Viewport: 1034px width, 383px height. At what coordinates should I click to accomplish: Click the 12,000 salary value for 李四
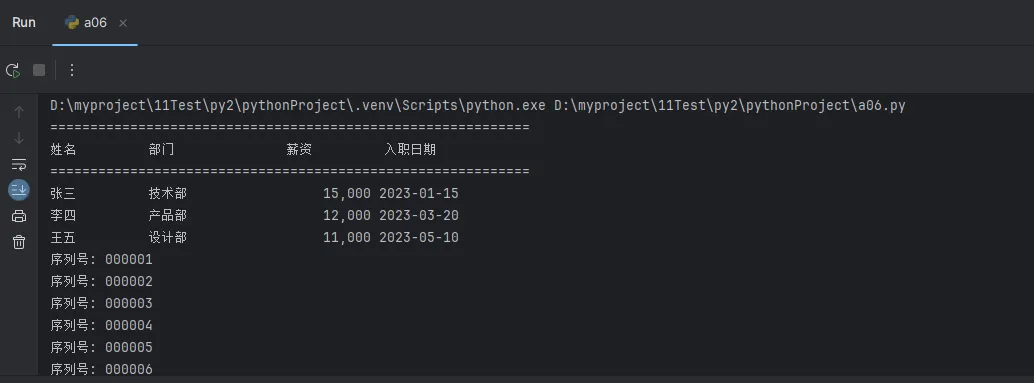point(347,216)
